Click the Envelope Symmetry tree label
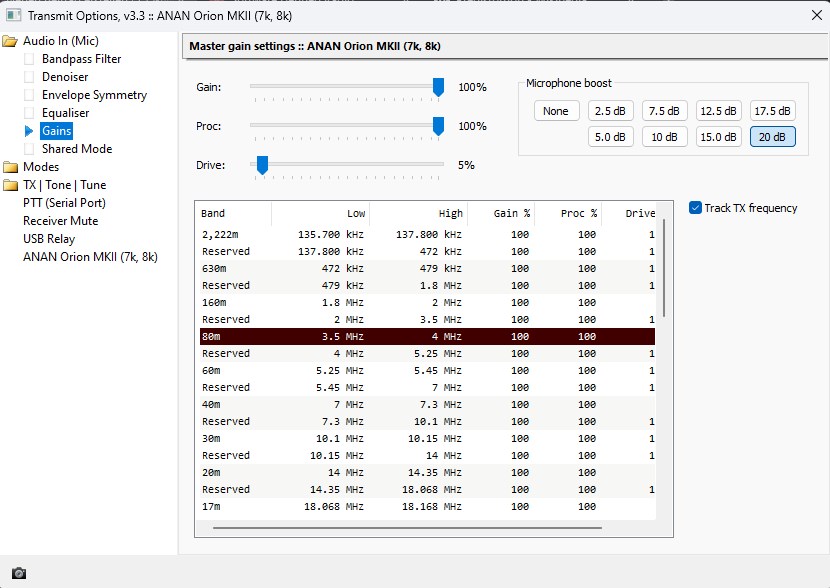 tap(94, 95)
